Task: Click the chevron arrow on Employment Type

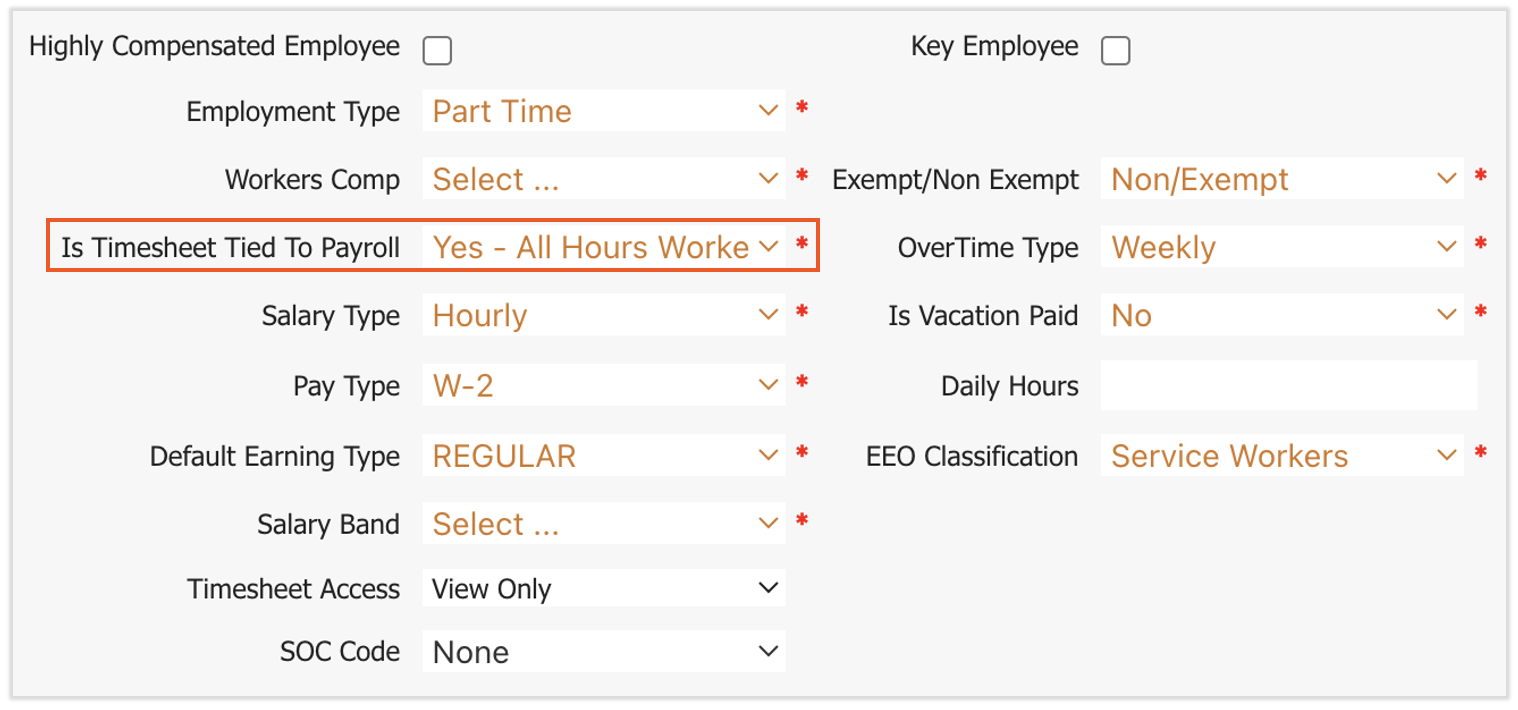Action: click(768, 111)
